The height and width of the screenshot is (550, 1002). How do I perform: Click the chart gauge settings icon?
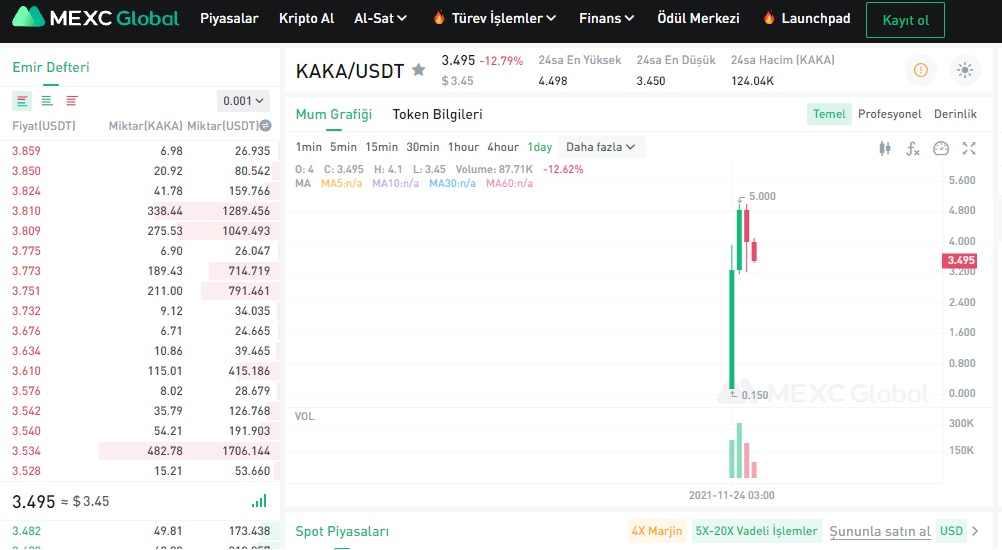click(941, 149)
